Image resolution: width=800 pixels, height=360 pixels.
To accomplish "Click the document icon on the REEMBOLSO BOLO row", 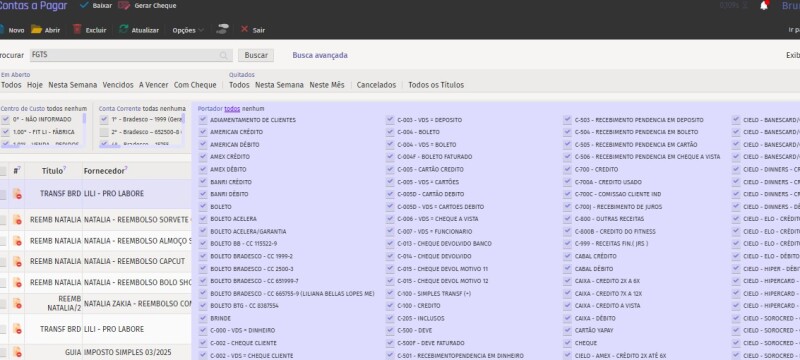I will 17,282.
